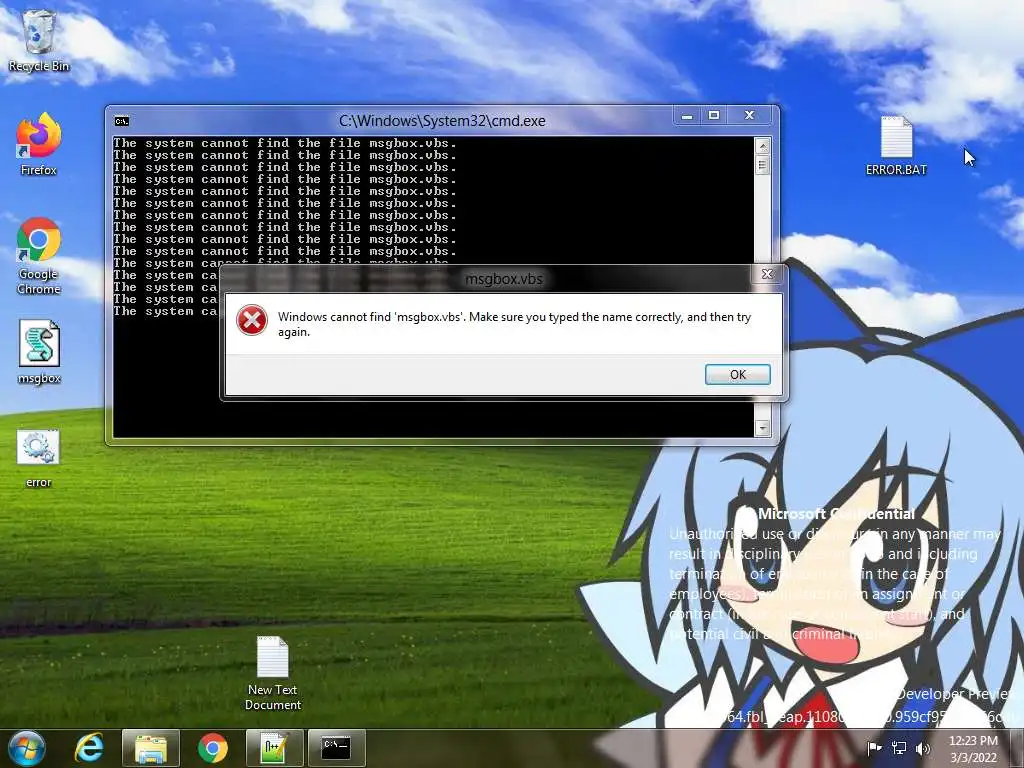The image size is (1024, 768).
Task: Select the Google Chrome desktop shortcut
Action: [39, 256]
